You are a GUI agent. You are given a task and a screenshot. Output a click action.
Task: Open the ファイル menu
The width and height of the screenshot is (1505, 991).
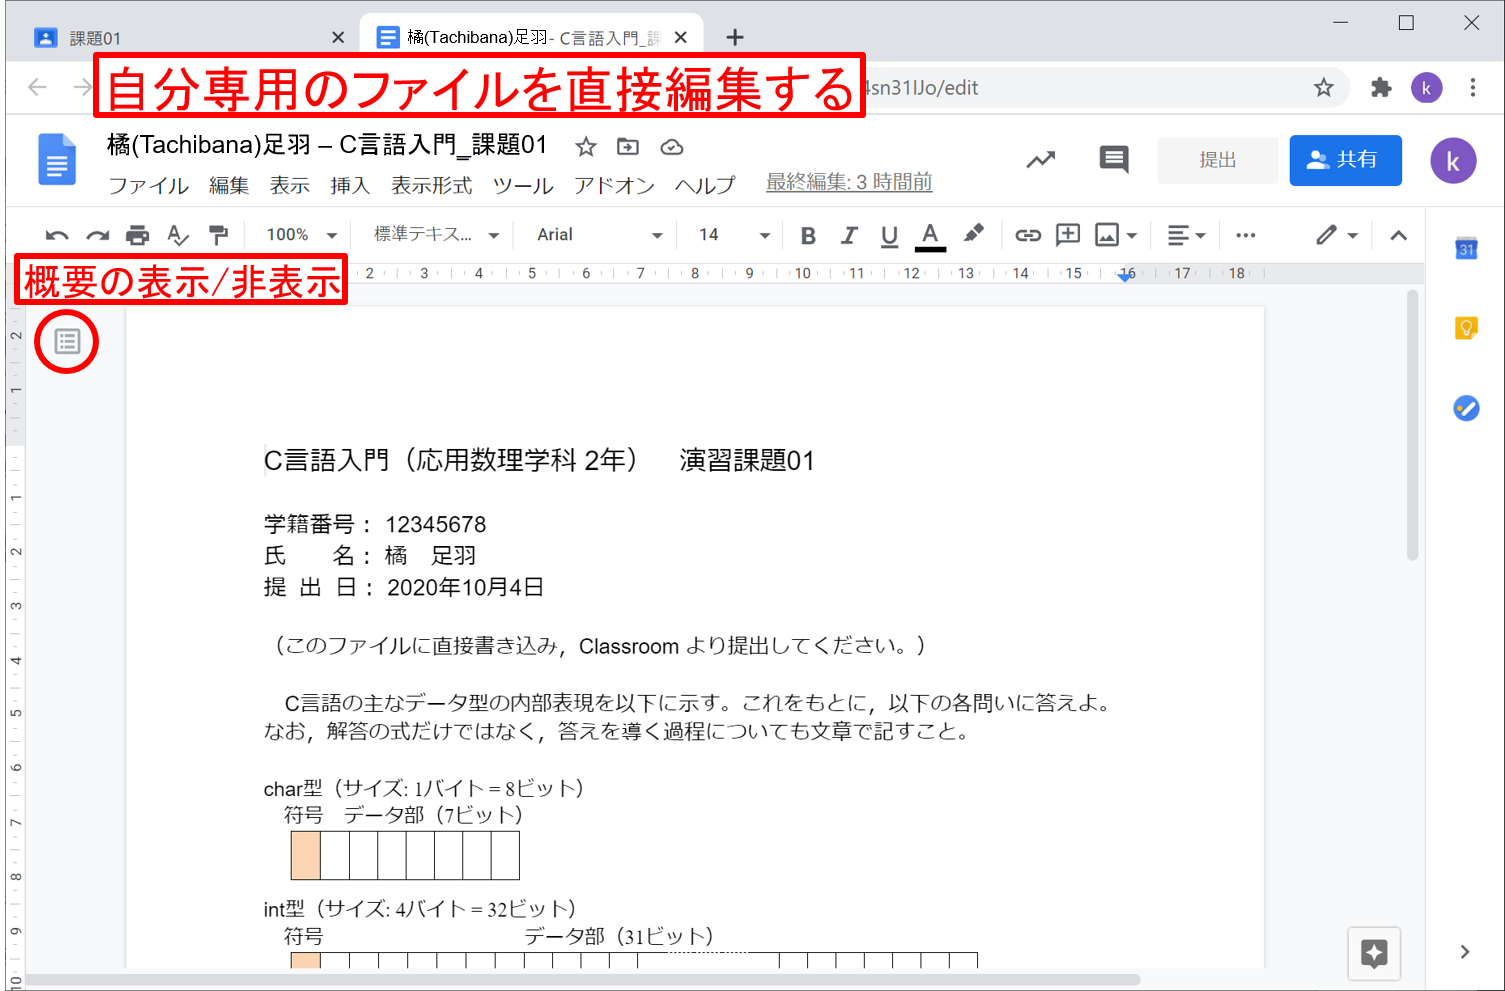coord(148,186)
